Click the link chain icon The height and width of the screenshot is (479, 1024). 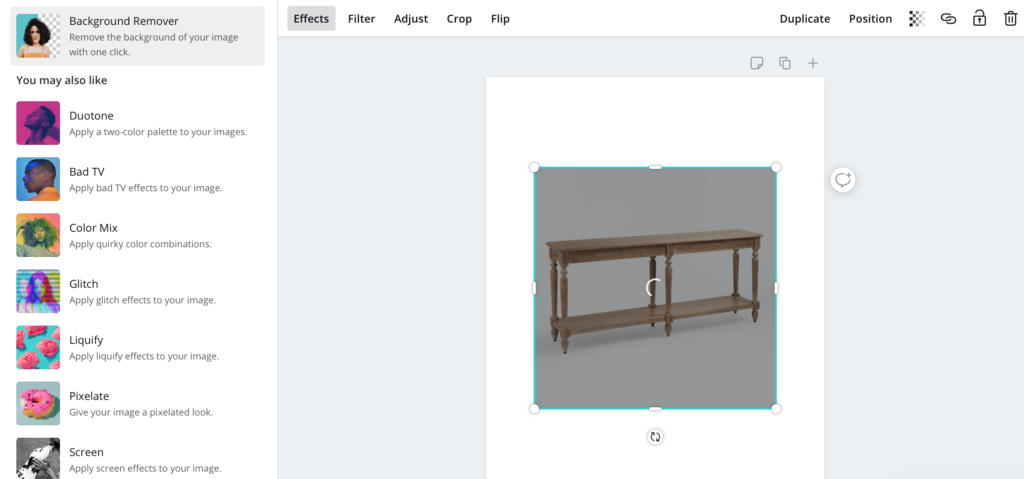click(x=948, y=19)
